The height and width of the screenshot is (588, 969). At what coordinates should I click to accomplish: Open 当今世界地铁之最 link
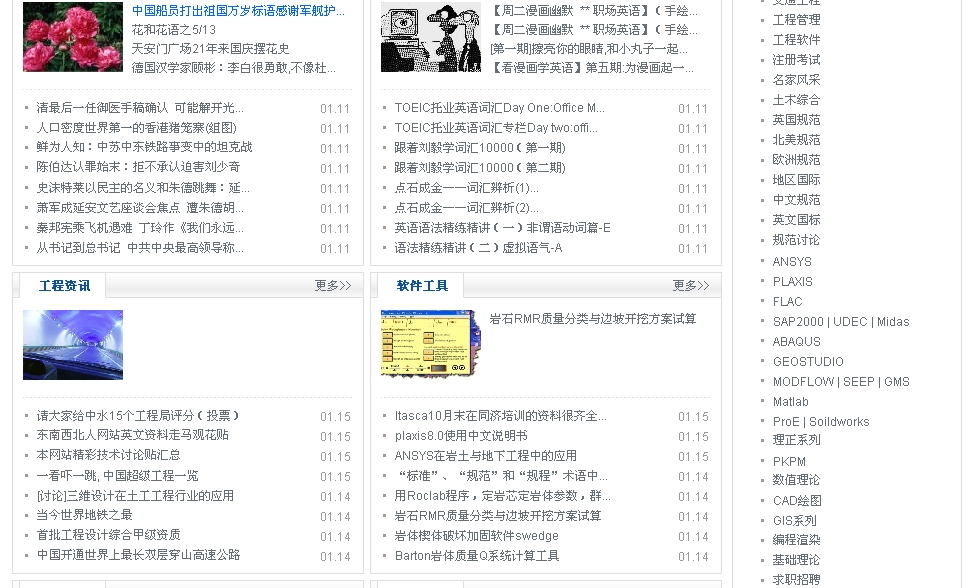tap(84, 515)
